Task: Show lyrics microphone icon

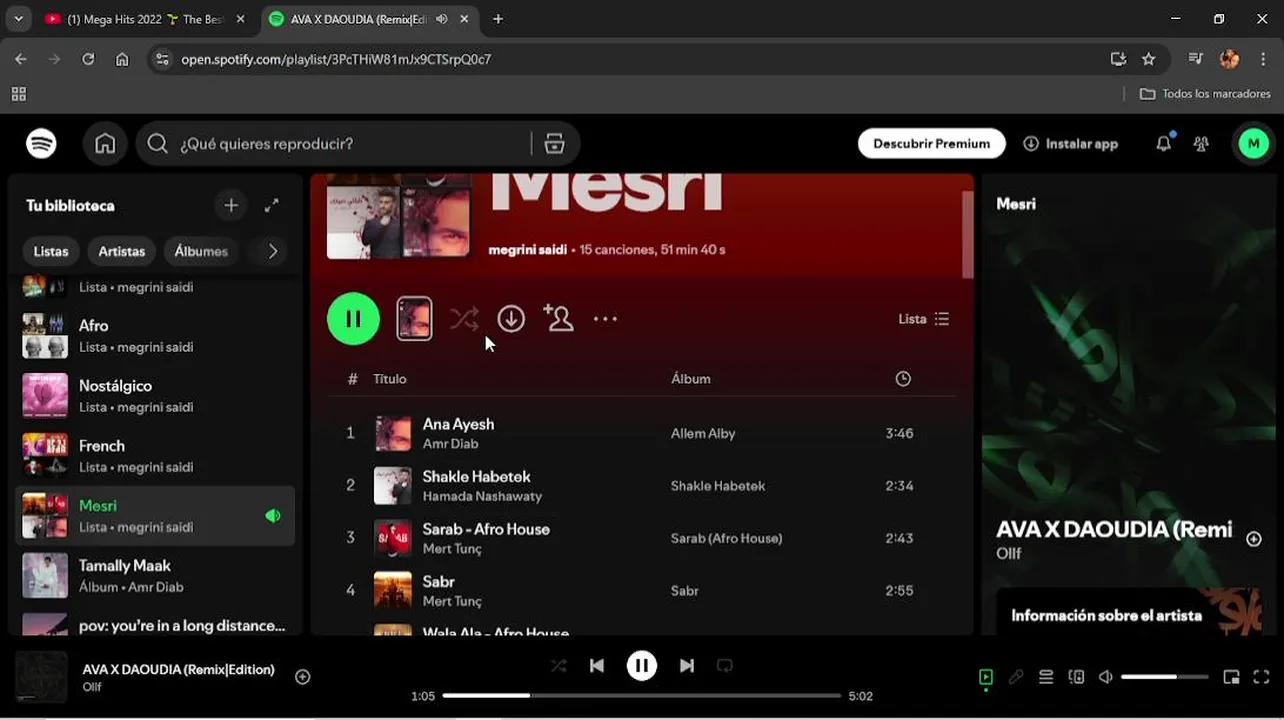Action: 1016,677
